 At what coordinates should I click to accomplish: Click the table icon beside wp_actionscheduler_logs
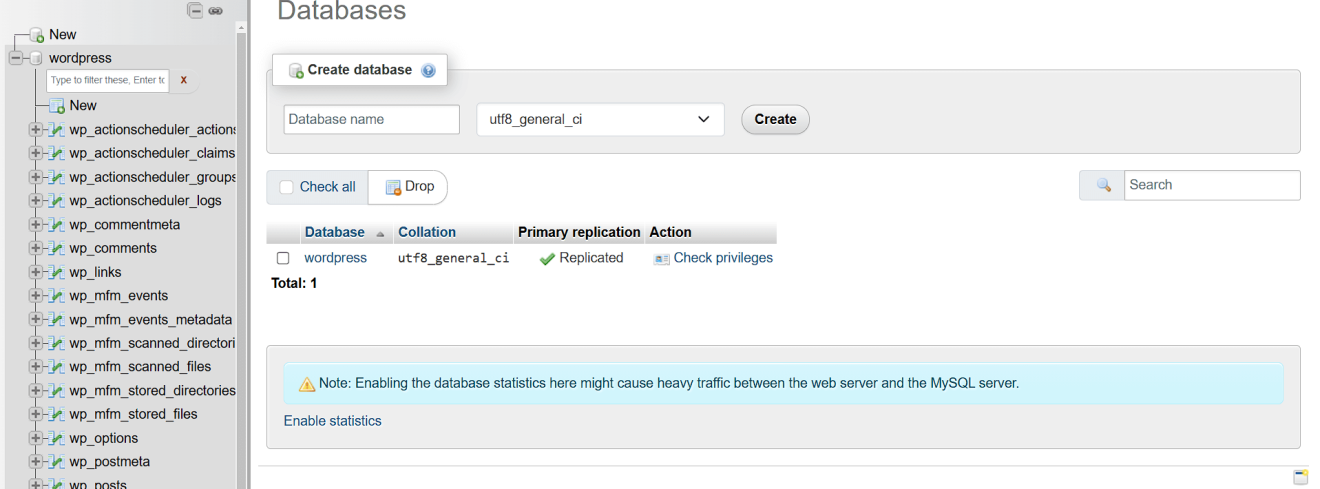coord(58,200)
